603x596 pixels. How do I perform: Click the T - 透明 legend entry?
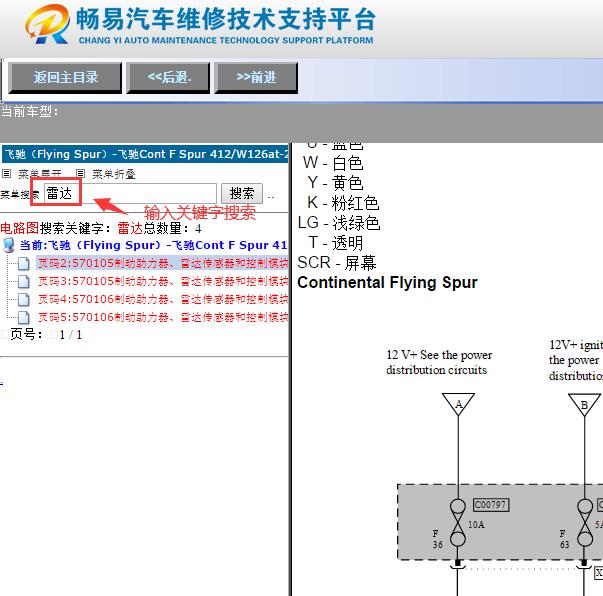[336, 243]
